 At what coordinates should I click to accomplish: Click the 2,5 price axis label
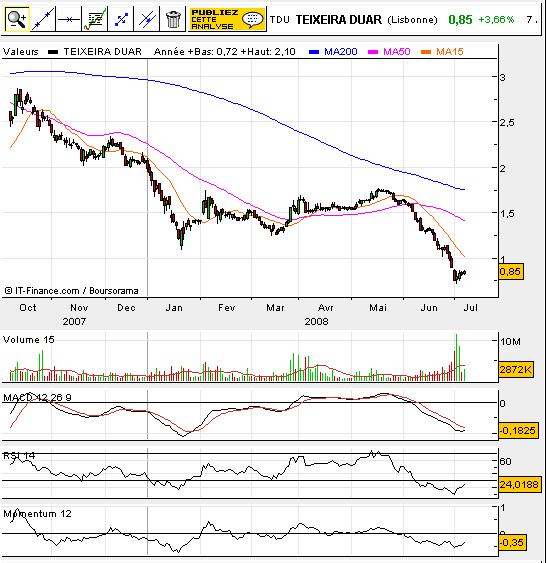tap(507, 122)
